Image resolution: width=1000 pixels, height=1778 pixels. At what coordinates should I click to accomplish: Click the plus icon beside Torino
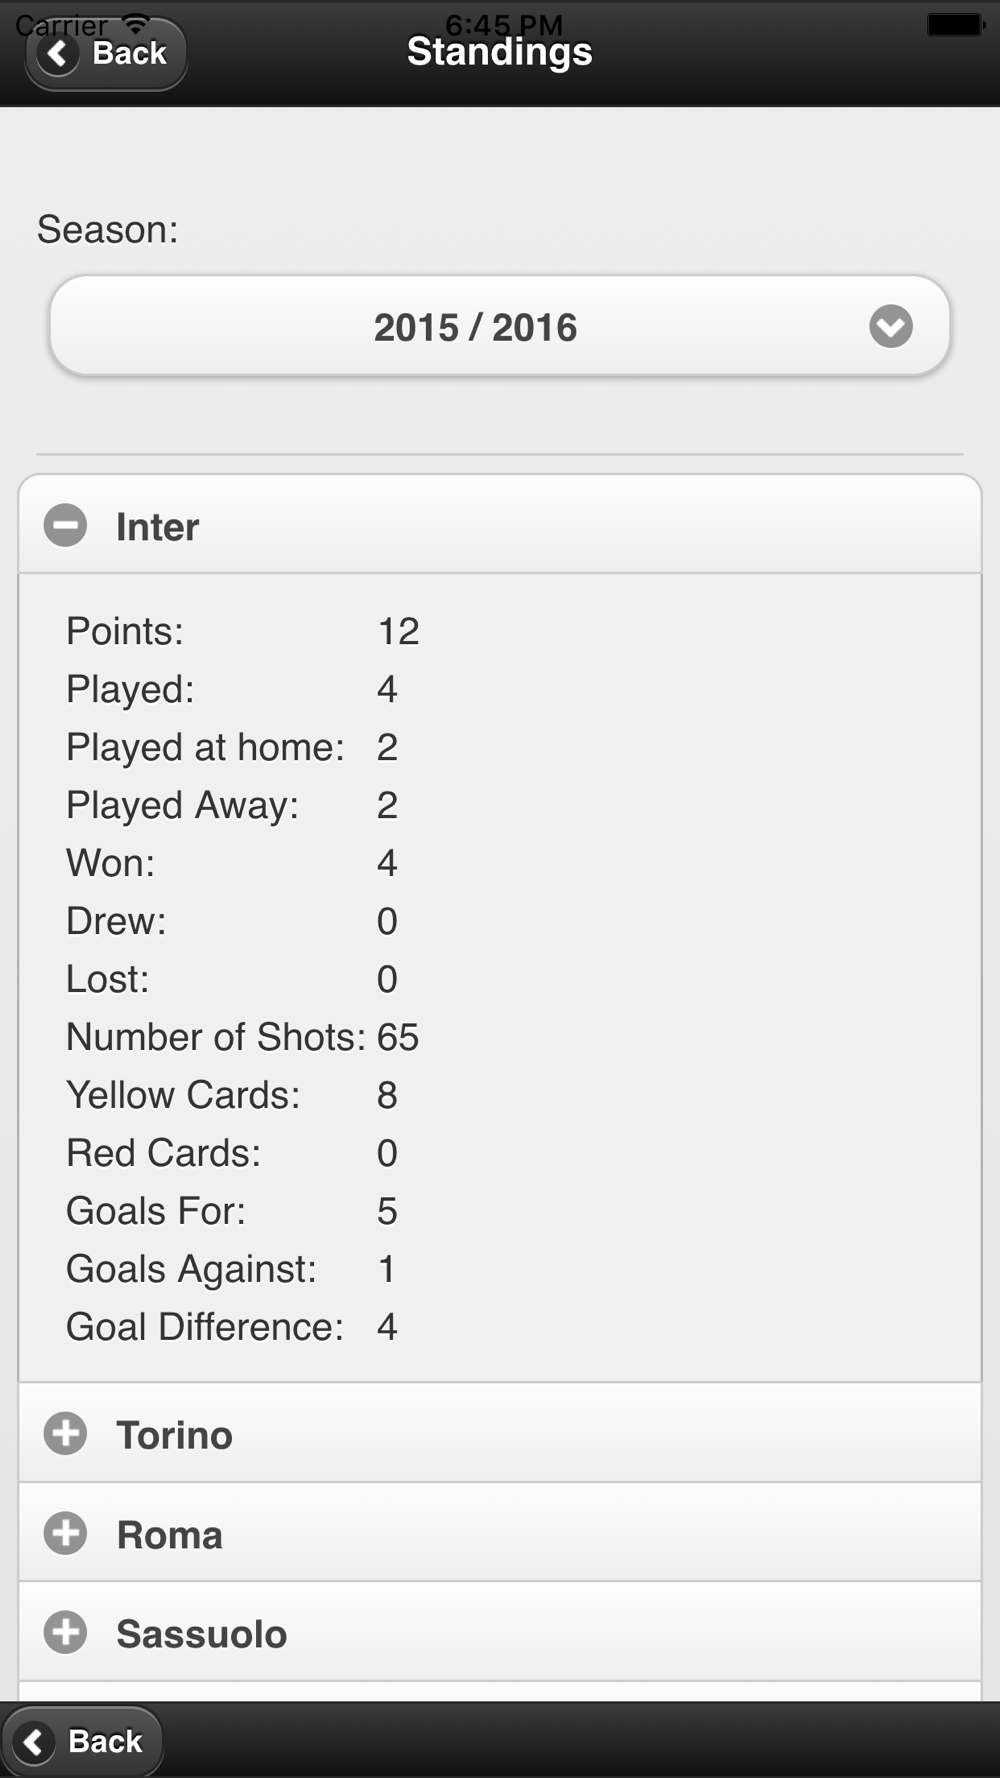coord(65,1434)
